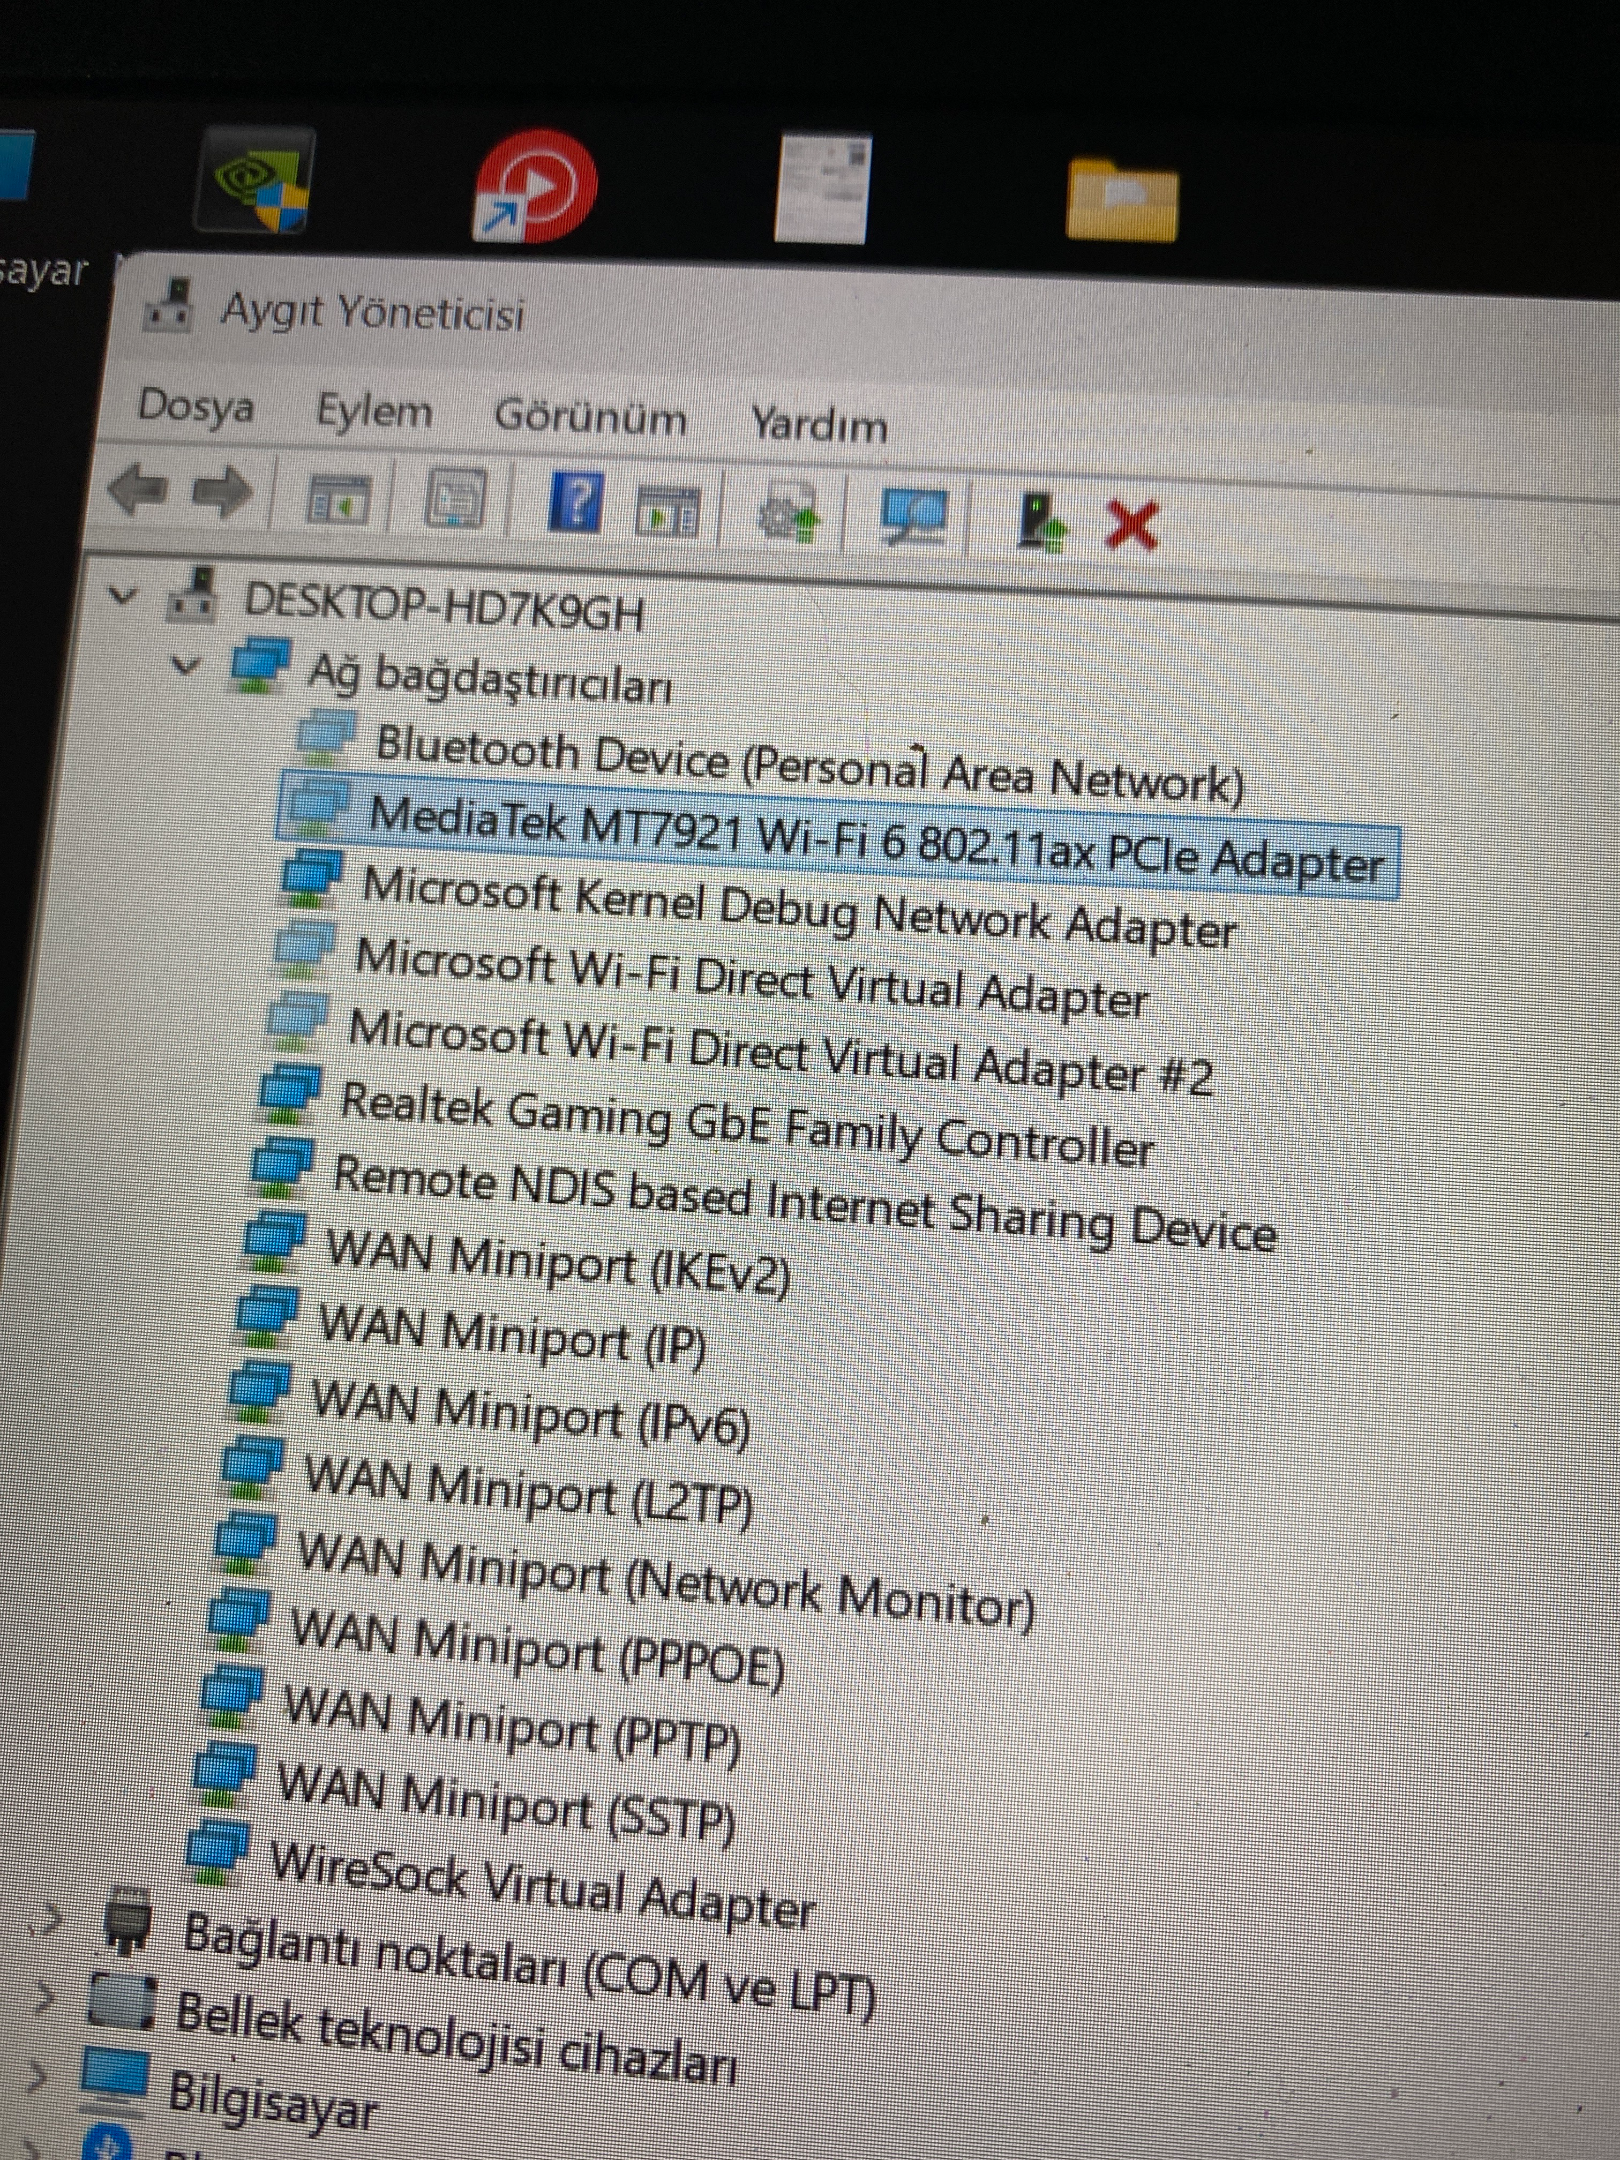The height and width of the screenshot is (2160, 1620).
Task: Collapse the Ağ bağdaştırıcıları category
Action: click(x=186, y=663)
